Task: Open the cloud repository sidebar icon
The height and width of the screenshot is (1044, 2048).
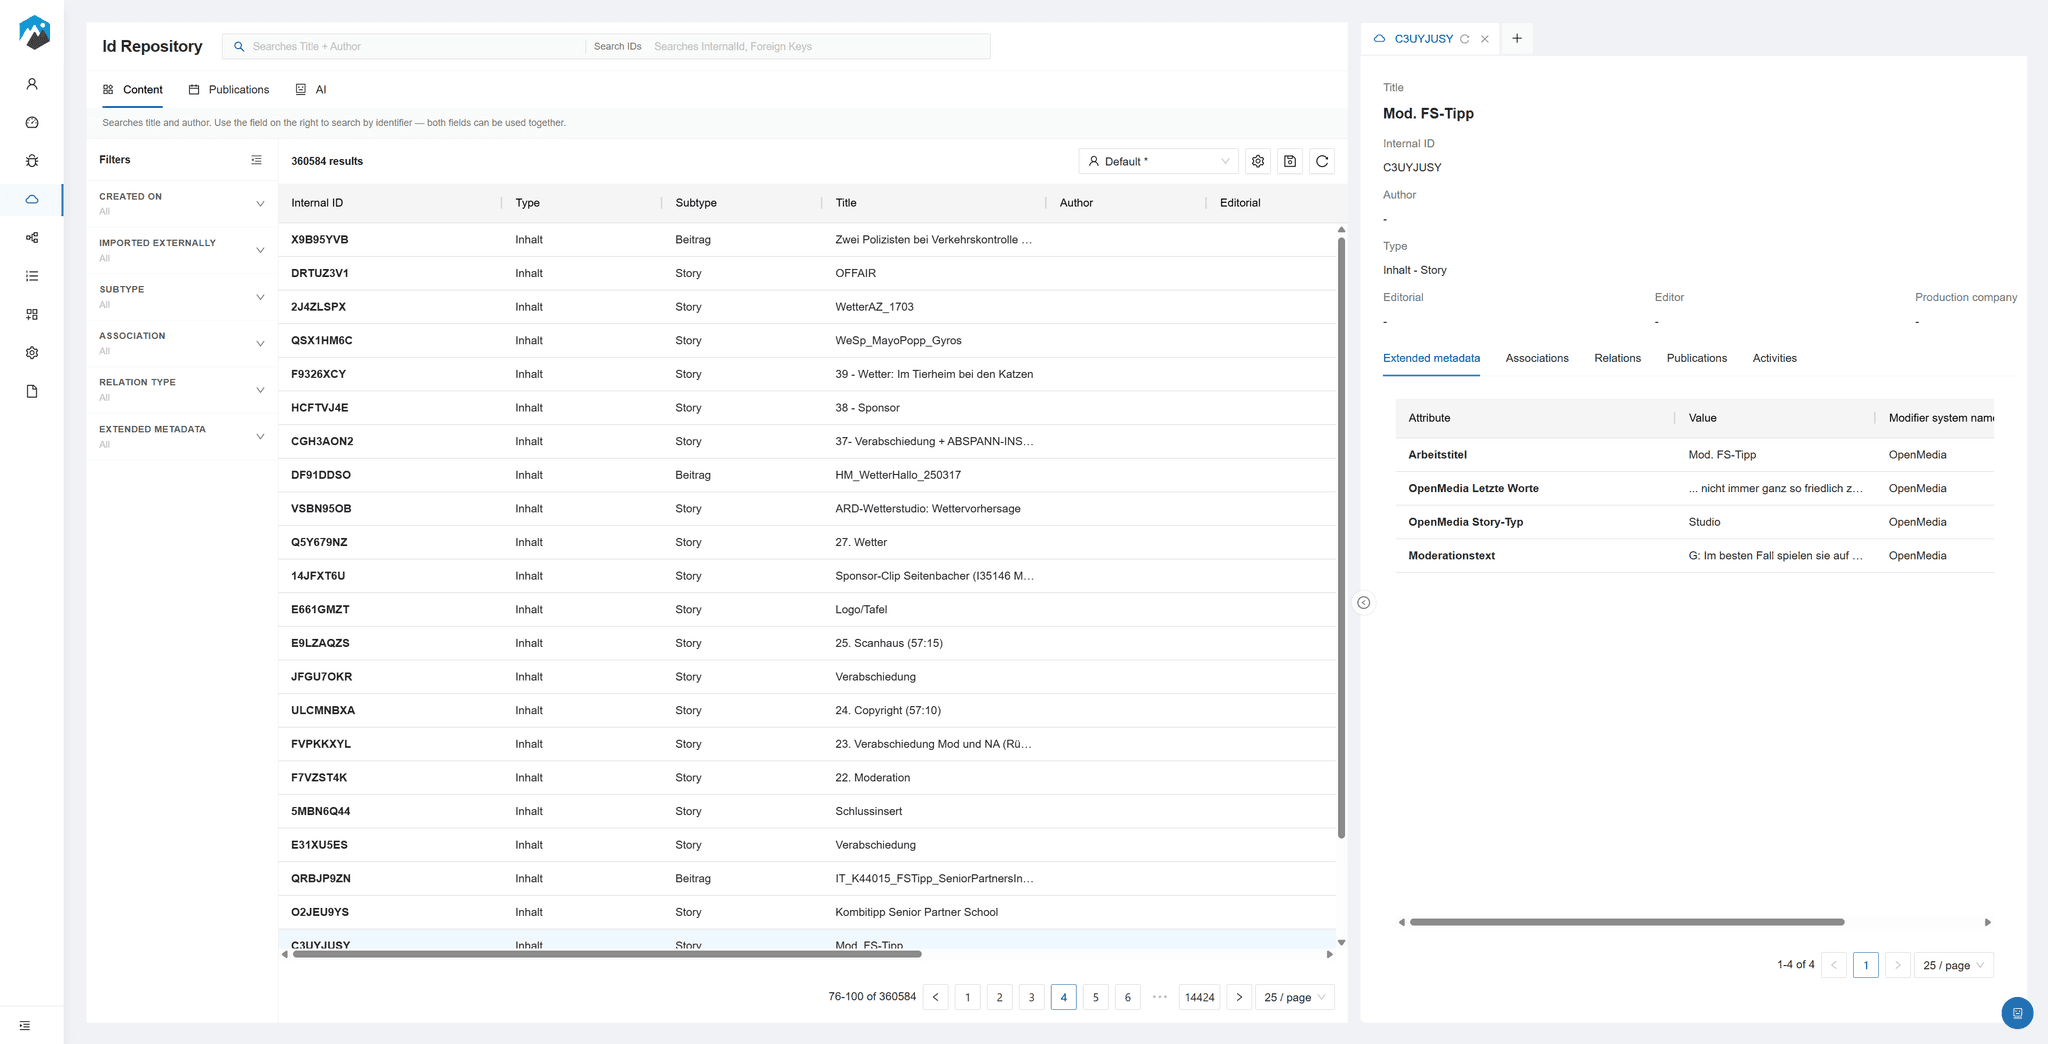Action: coord(32,199)
